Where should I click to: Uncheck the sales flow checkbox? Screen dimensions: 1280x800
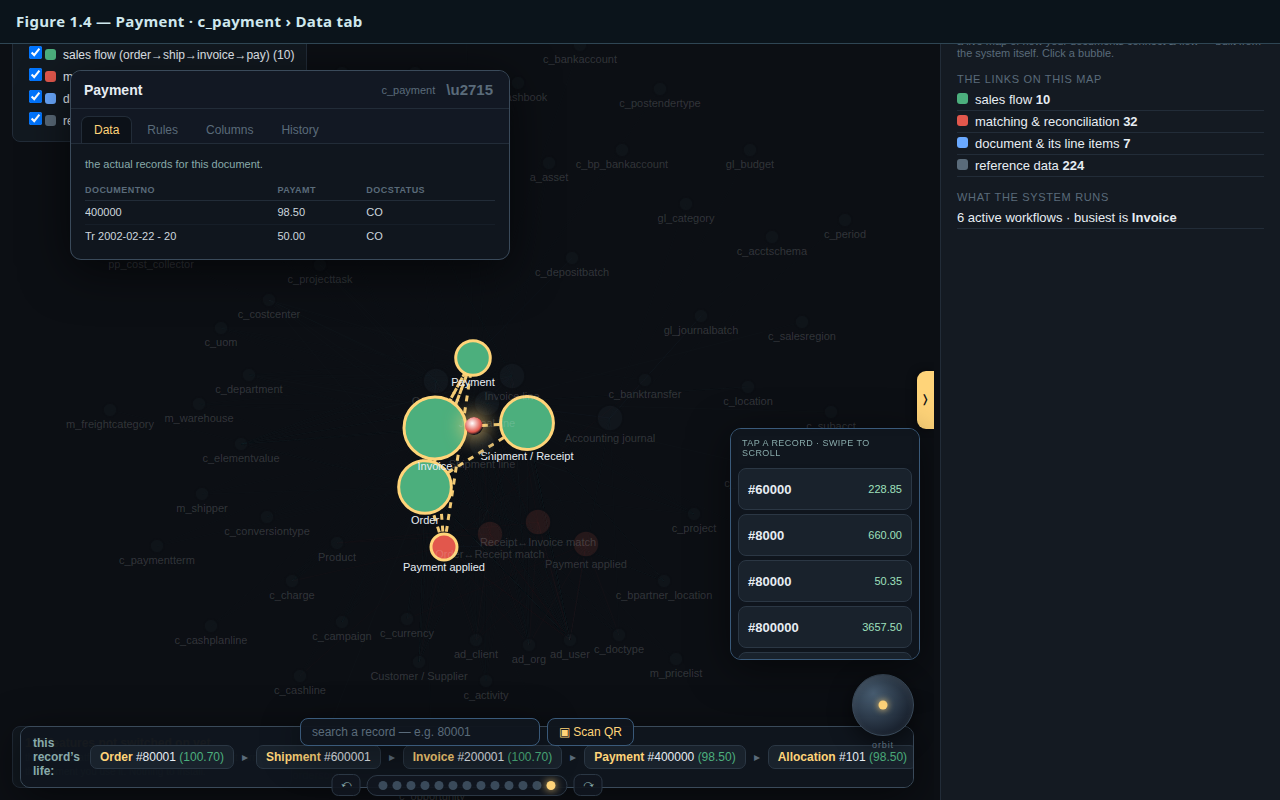click(36, 53)
